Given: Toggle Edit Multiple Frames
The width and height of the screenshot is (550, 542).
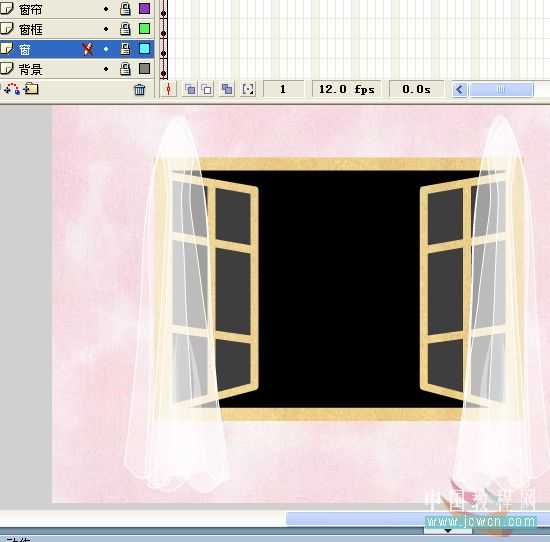Looking at the screenshot, I should pos(227,89).
